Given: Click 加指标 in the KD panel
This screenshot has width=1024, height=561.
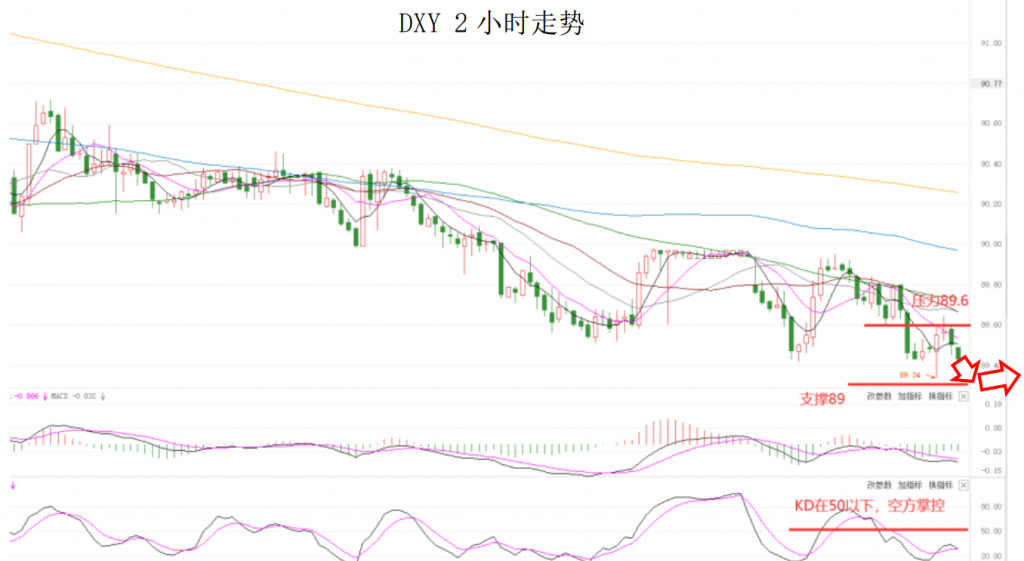Looking at the screenshot, I should tap(910, 485).
